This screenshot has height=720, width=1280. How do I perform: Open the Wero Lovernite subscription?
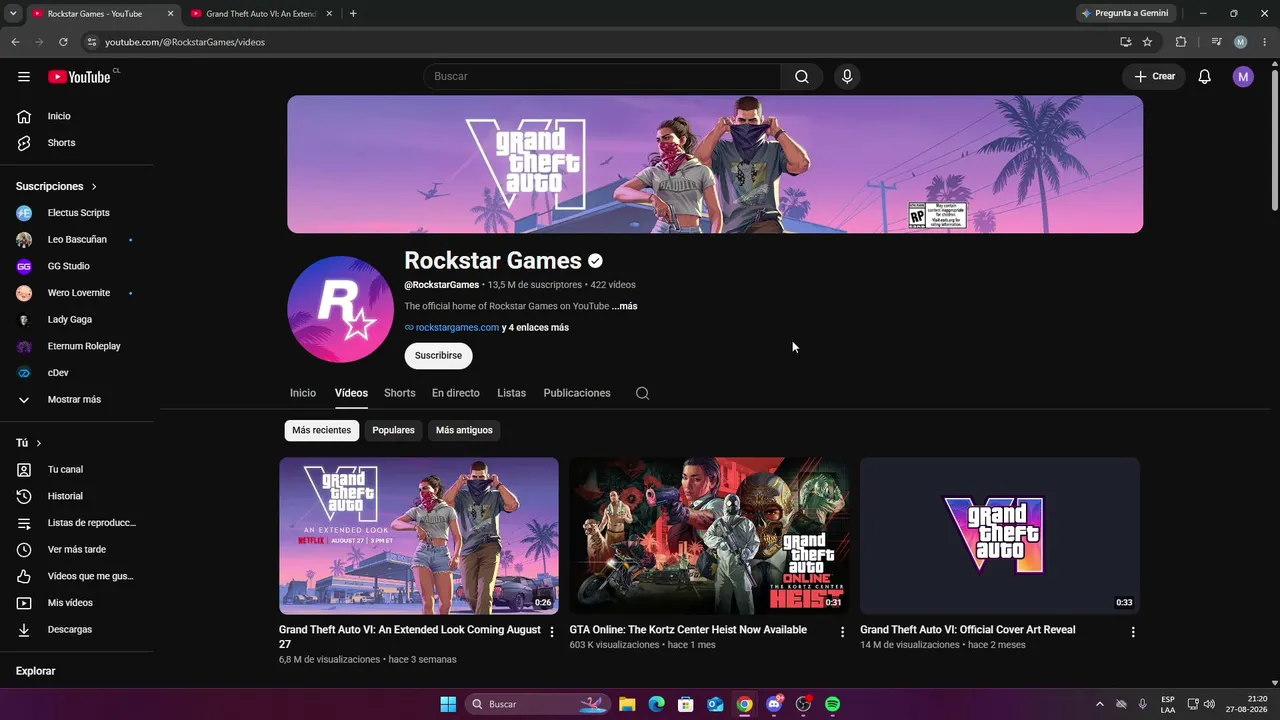click(x=76, y=293)
